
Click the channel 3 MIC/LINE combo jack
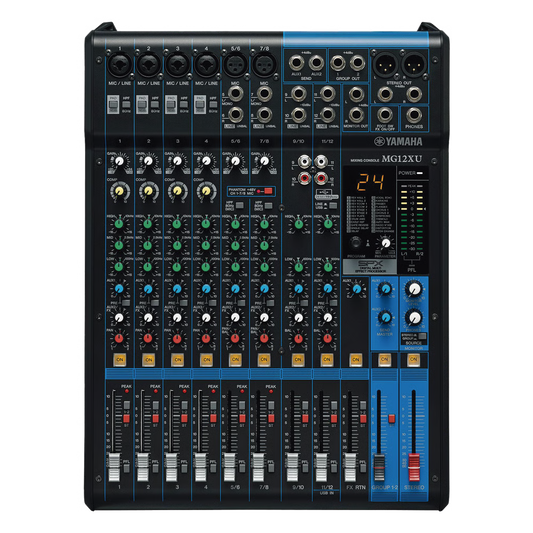coord(178,65)
